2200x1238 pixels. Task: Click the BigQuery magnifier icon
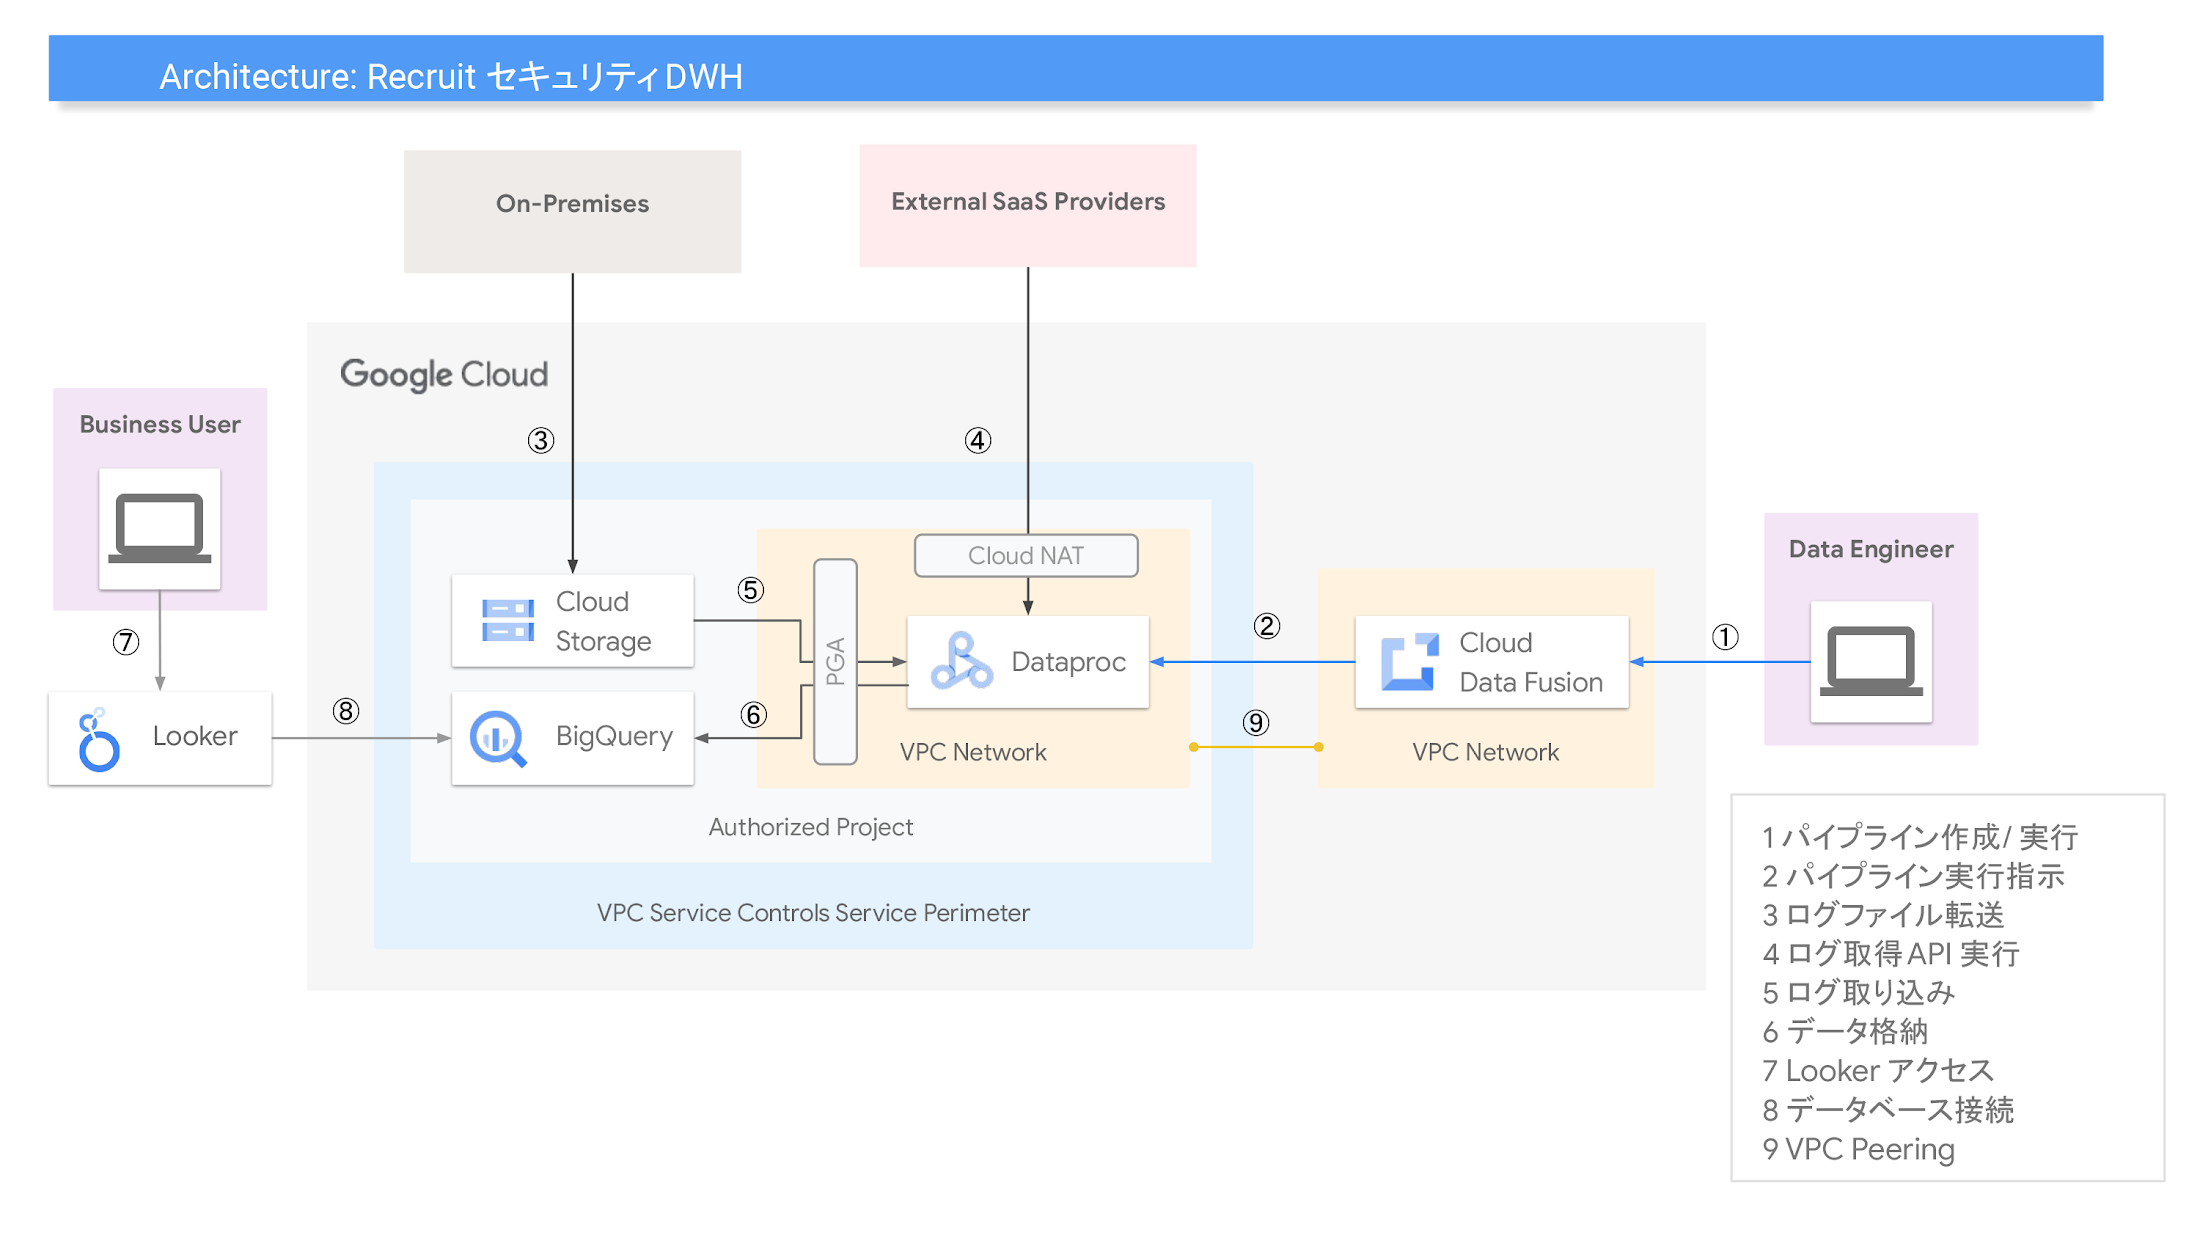[x=498, y=739]
